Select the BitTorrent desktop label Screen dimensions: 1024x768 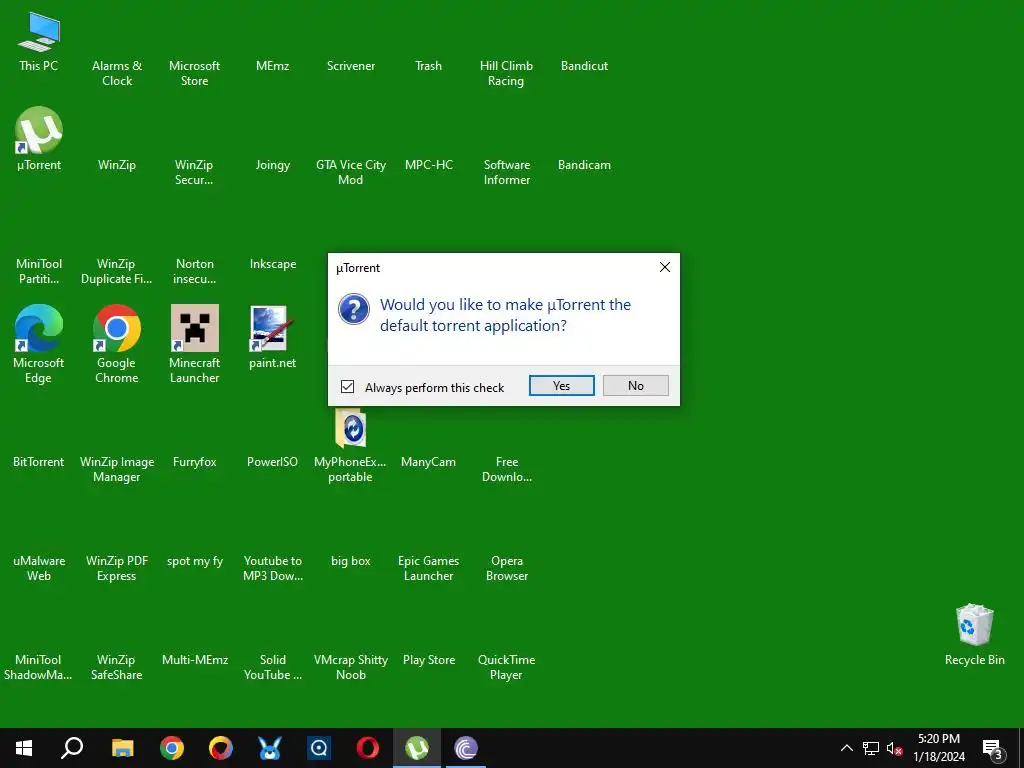[39, 462]
